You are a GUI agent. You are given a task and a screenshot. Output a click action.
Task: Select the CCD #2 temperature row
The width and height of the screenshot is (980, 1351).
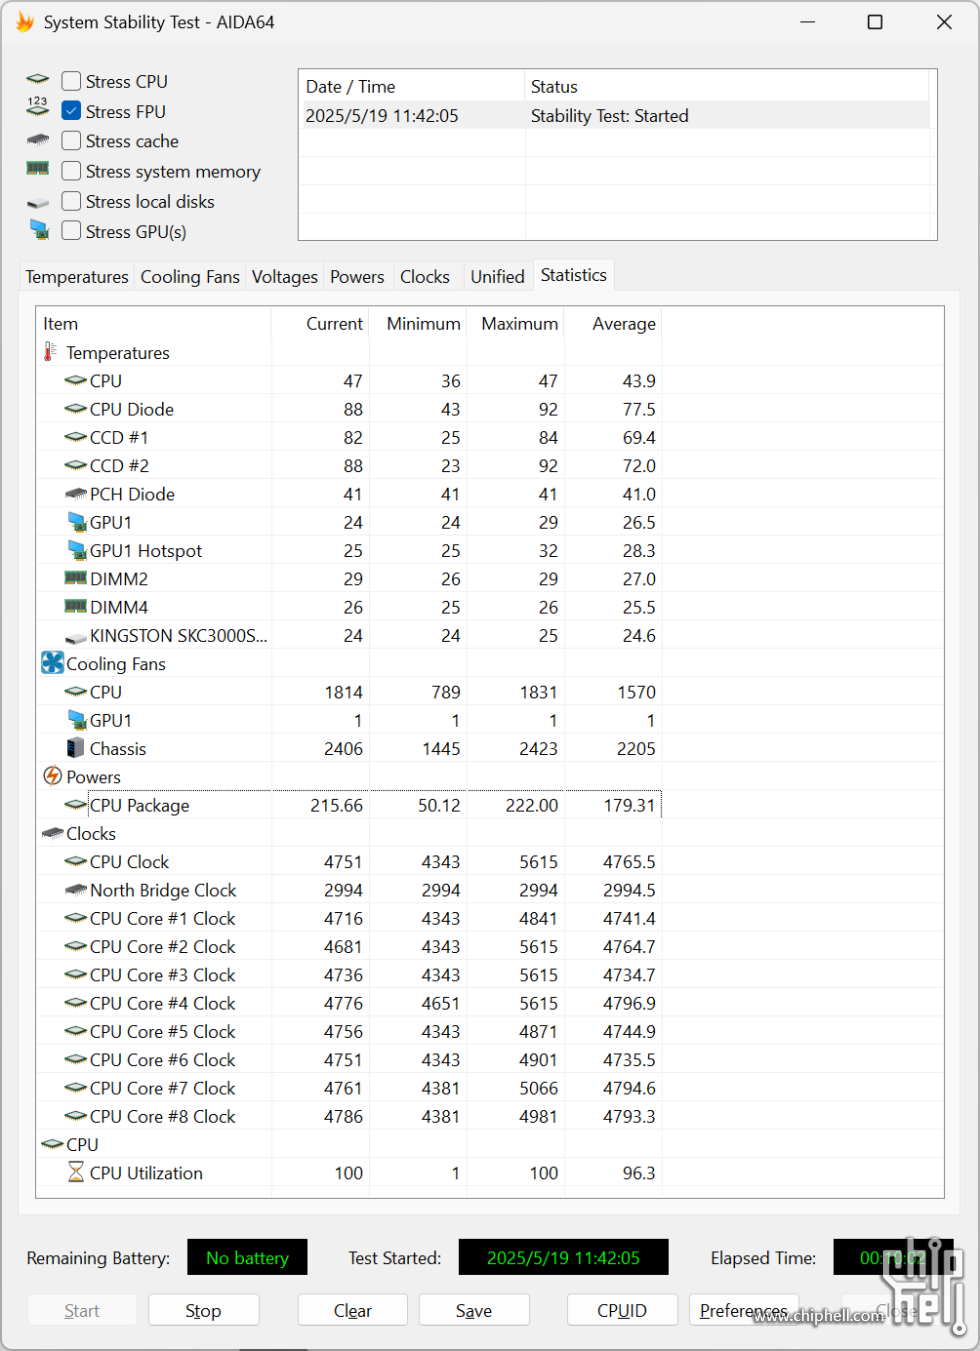350,466
